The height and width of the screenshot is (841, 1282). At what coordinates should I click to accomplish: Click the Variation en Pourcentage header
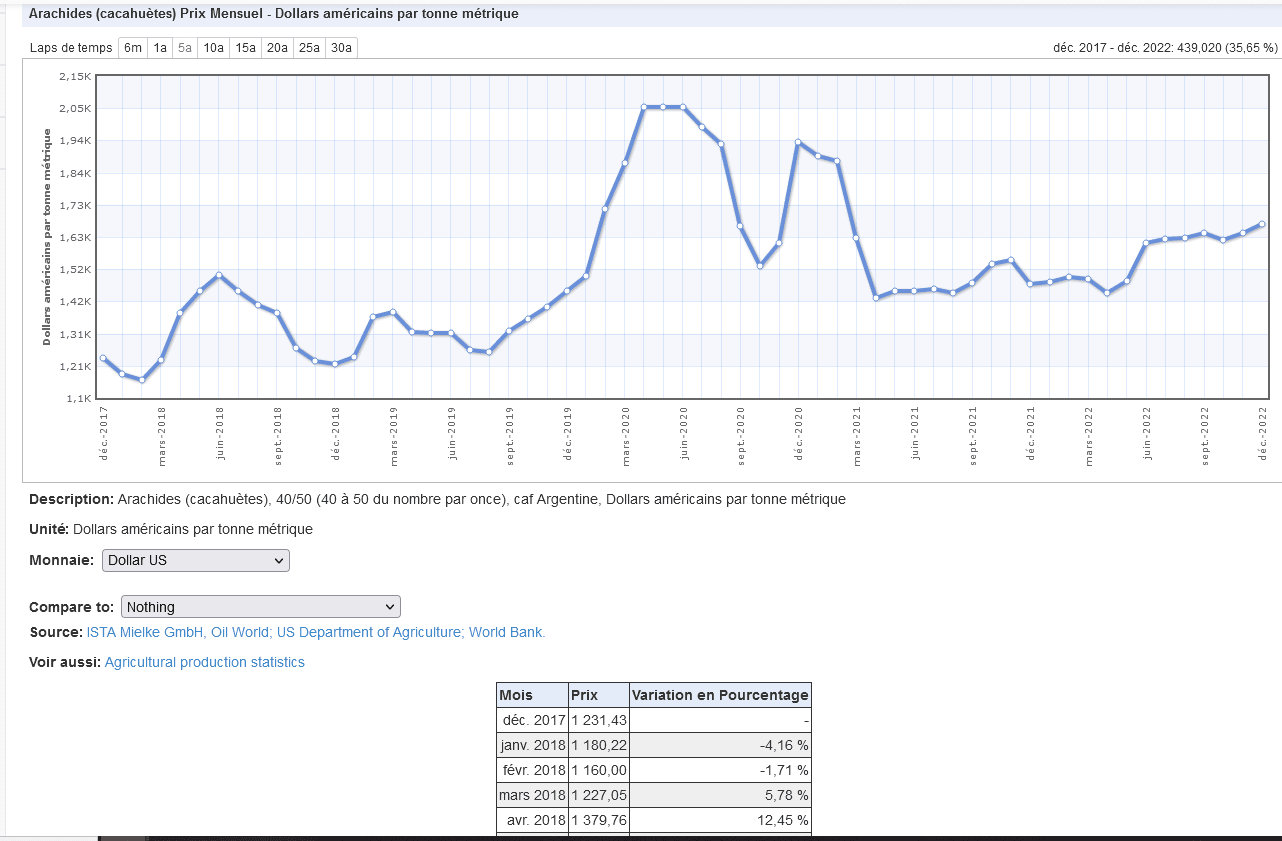coord(720,695)
